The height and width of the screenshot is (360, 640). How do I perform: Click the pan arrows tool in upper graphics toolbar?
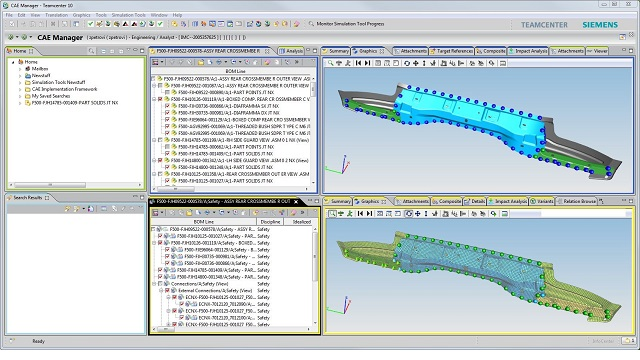(x=416, y=63)
